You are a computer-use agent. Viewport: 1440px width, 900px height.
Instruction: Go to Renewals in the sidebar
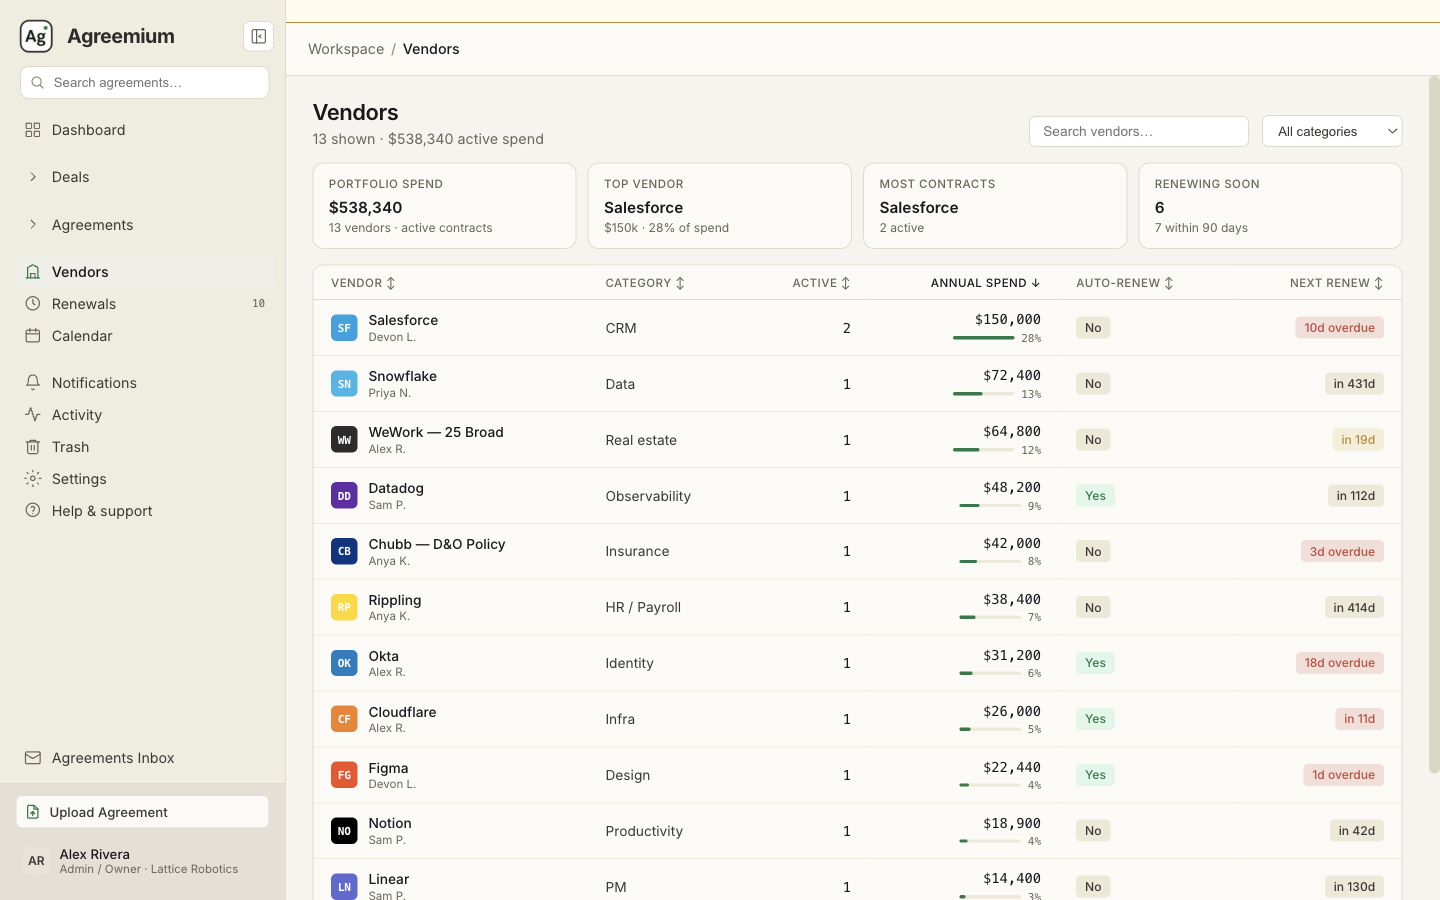tap(145, 304)
